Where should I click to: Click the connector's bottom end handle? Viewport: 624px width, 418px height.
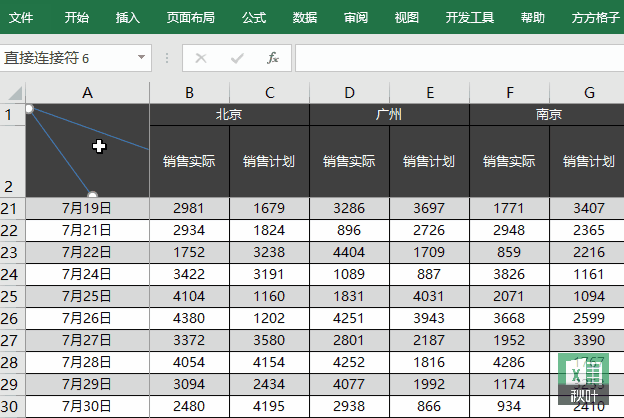coord(92,195)
